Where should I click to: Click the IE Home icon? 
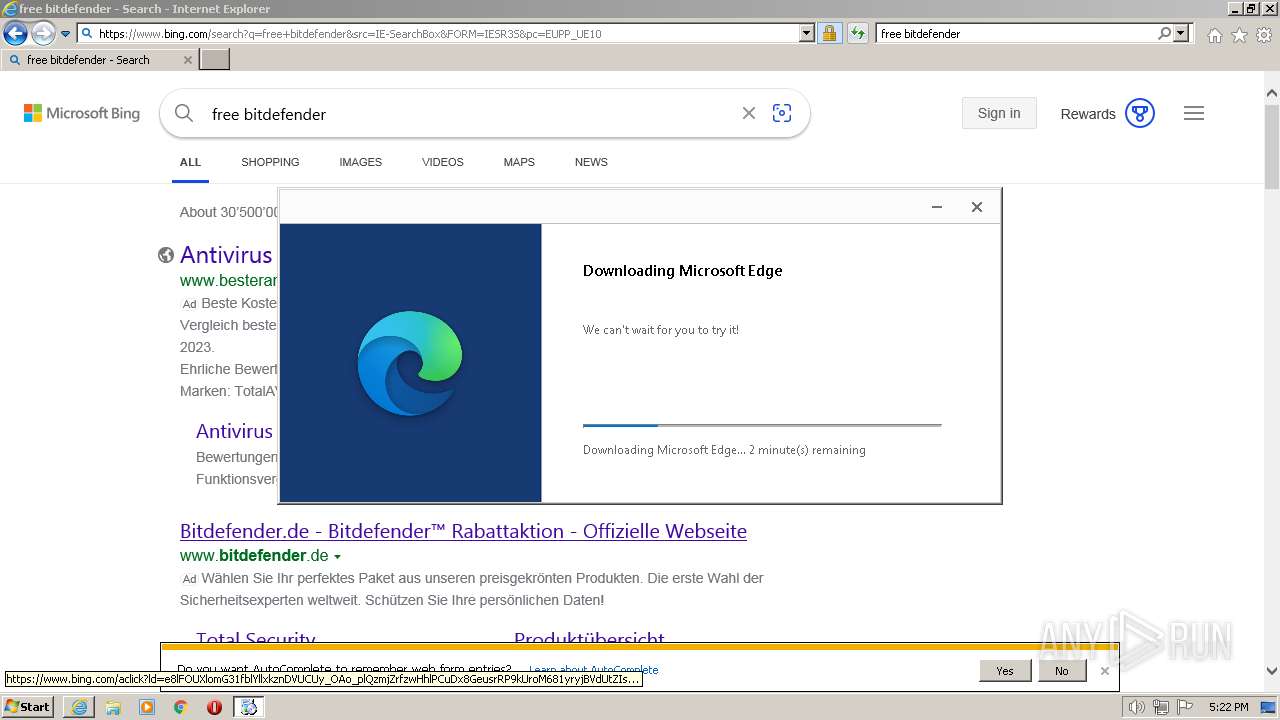click(x=1214, y=35)
